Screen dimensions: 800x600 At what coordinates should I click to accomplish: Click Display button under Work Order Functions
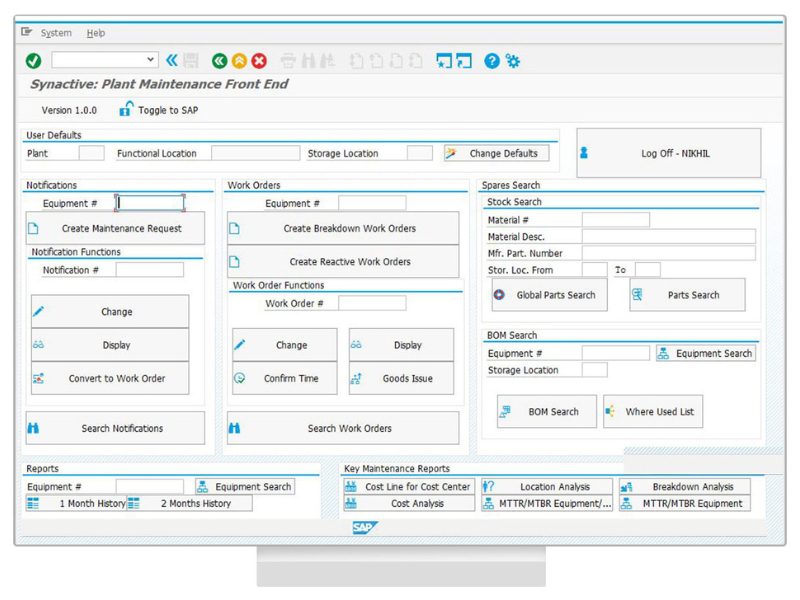point(402,345)
